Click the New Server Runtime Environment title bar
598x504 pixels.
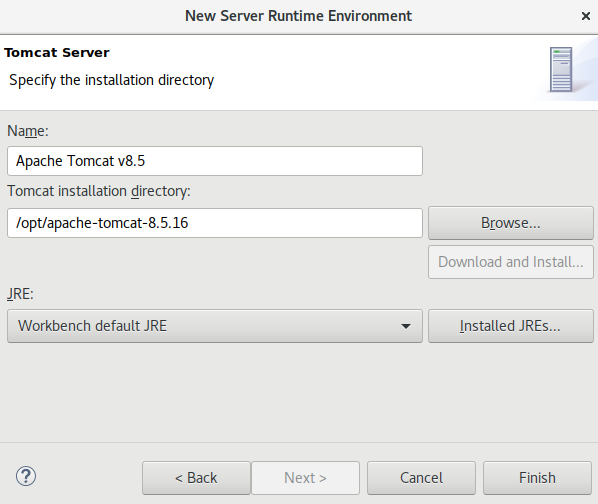point(298,16)
